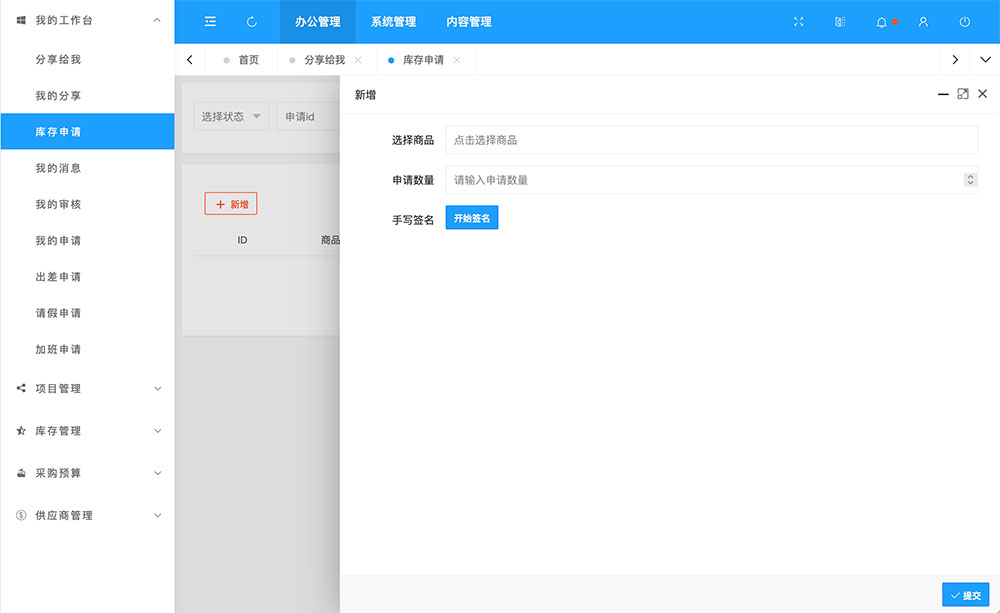Viewport: 1000px width, 613px height.
Task: Expand the 项目管理 menu group
Action: [x=158, y=388]
